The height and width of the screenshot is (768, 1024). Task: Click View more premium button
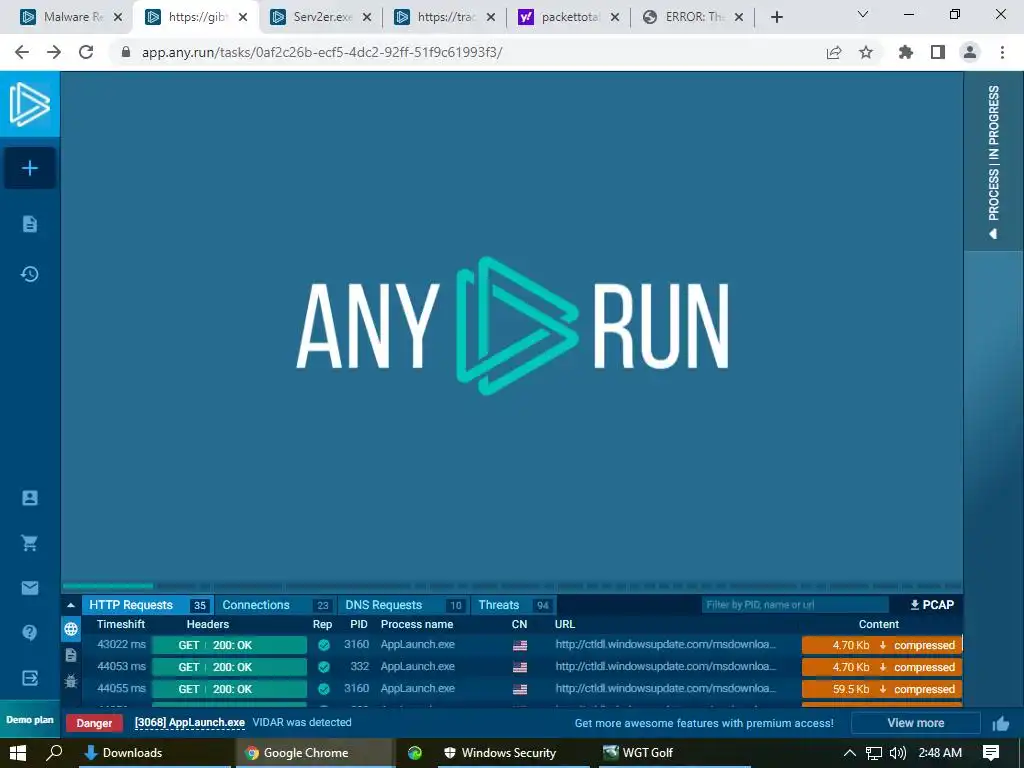pyautogui.click(x=916, y=723)
